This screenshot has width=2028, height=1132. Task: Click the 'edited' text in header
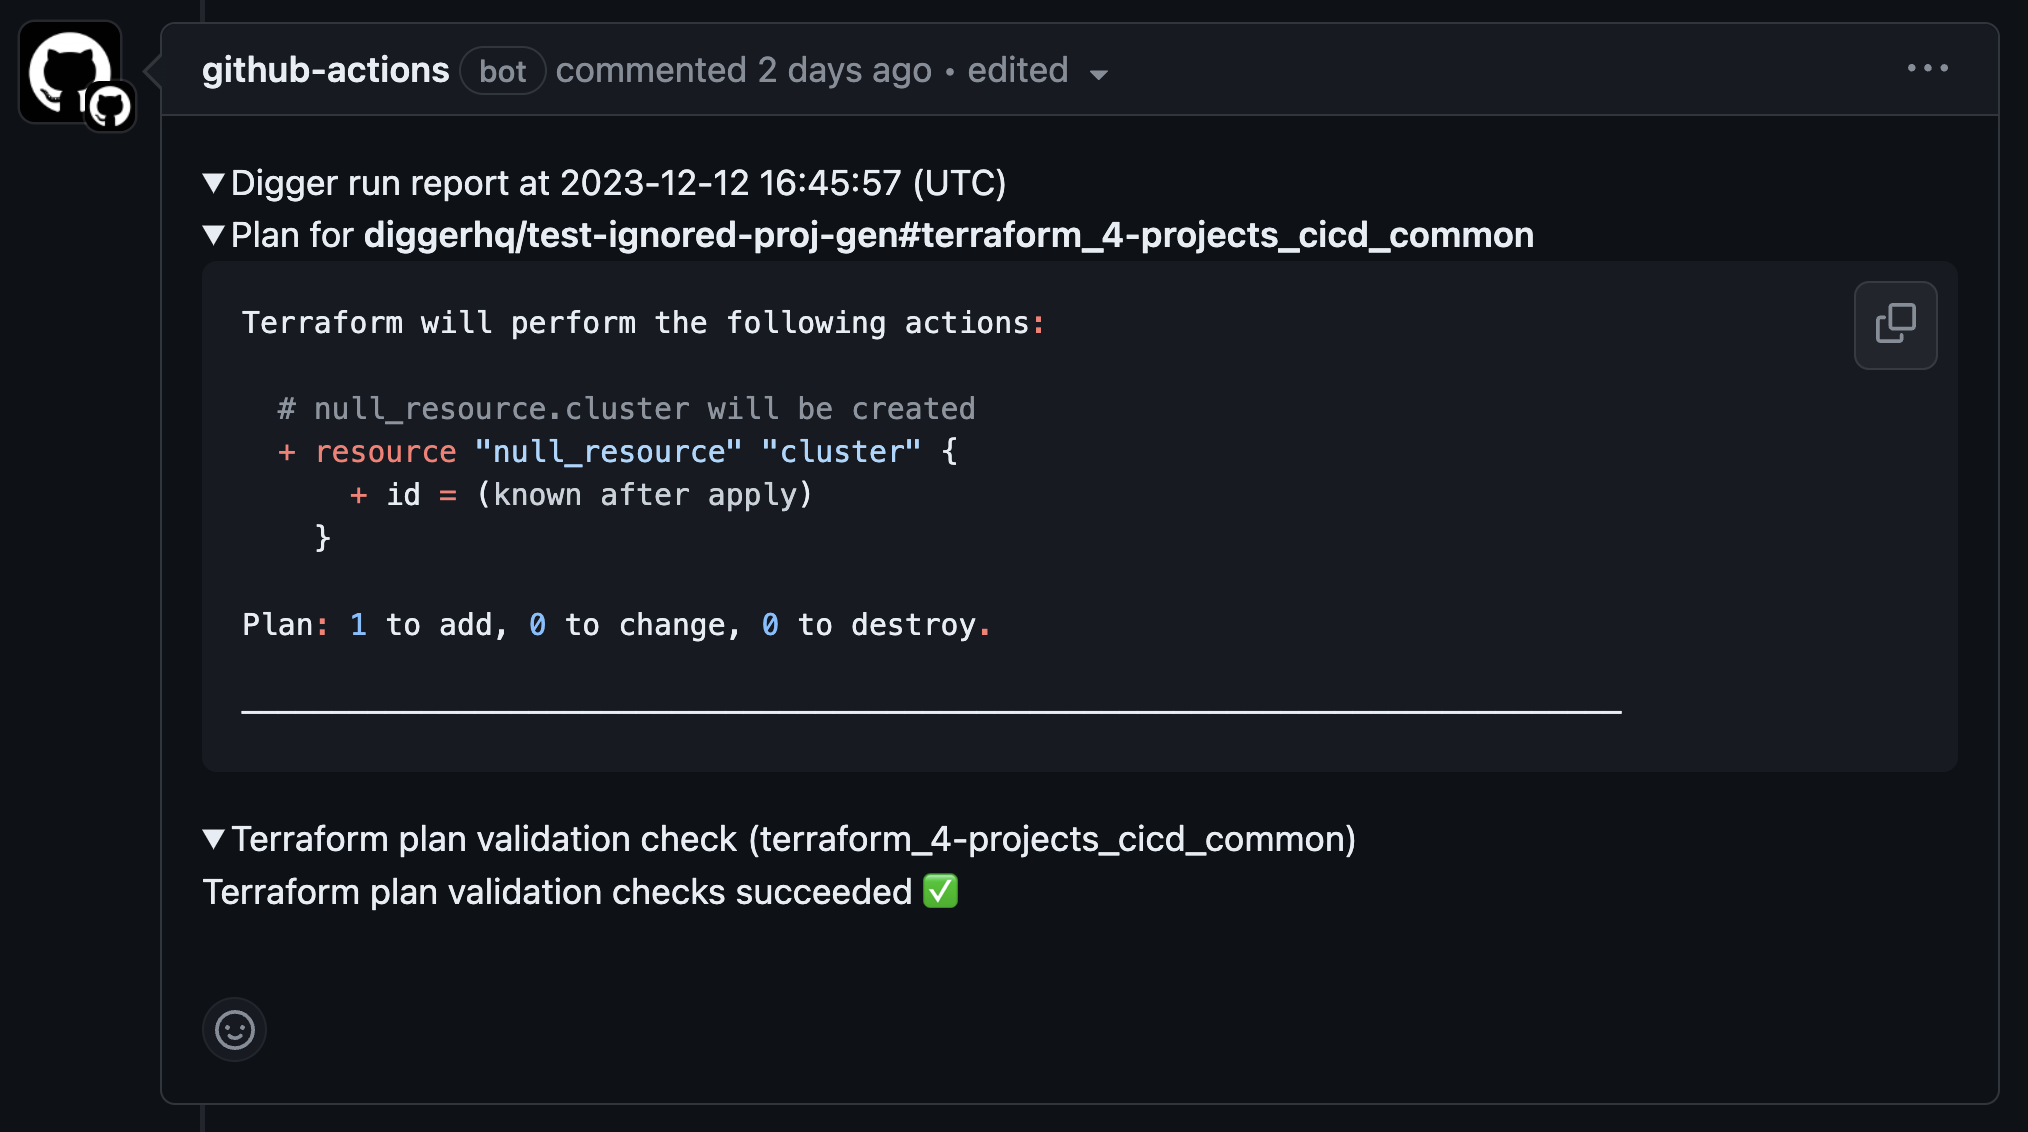[x=1018, y=70]
